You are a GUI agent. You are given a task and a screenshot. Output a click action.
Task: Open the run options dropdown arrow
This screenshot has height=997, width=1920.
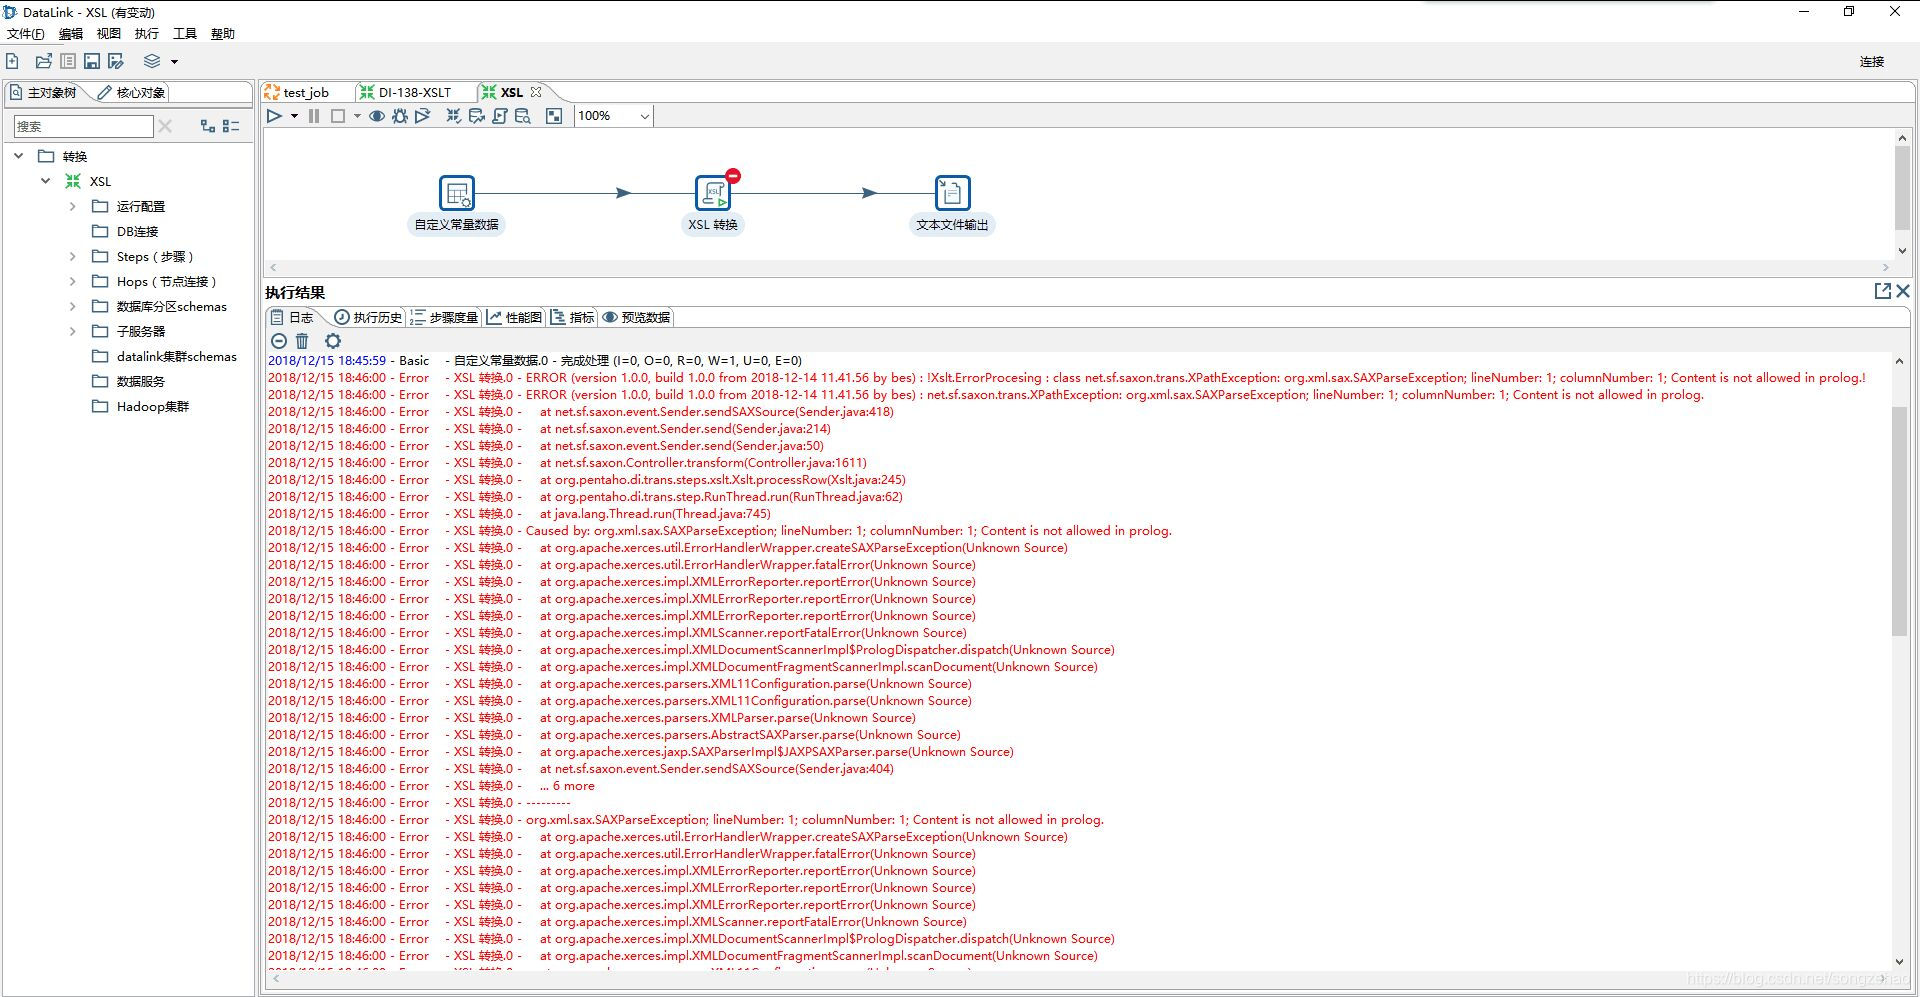tap(293, 115)
